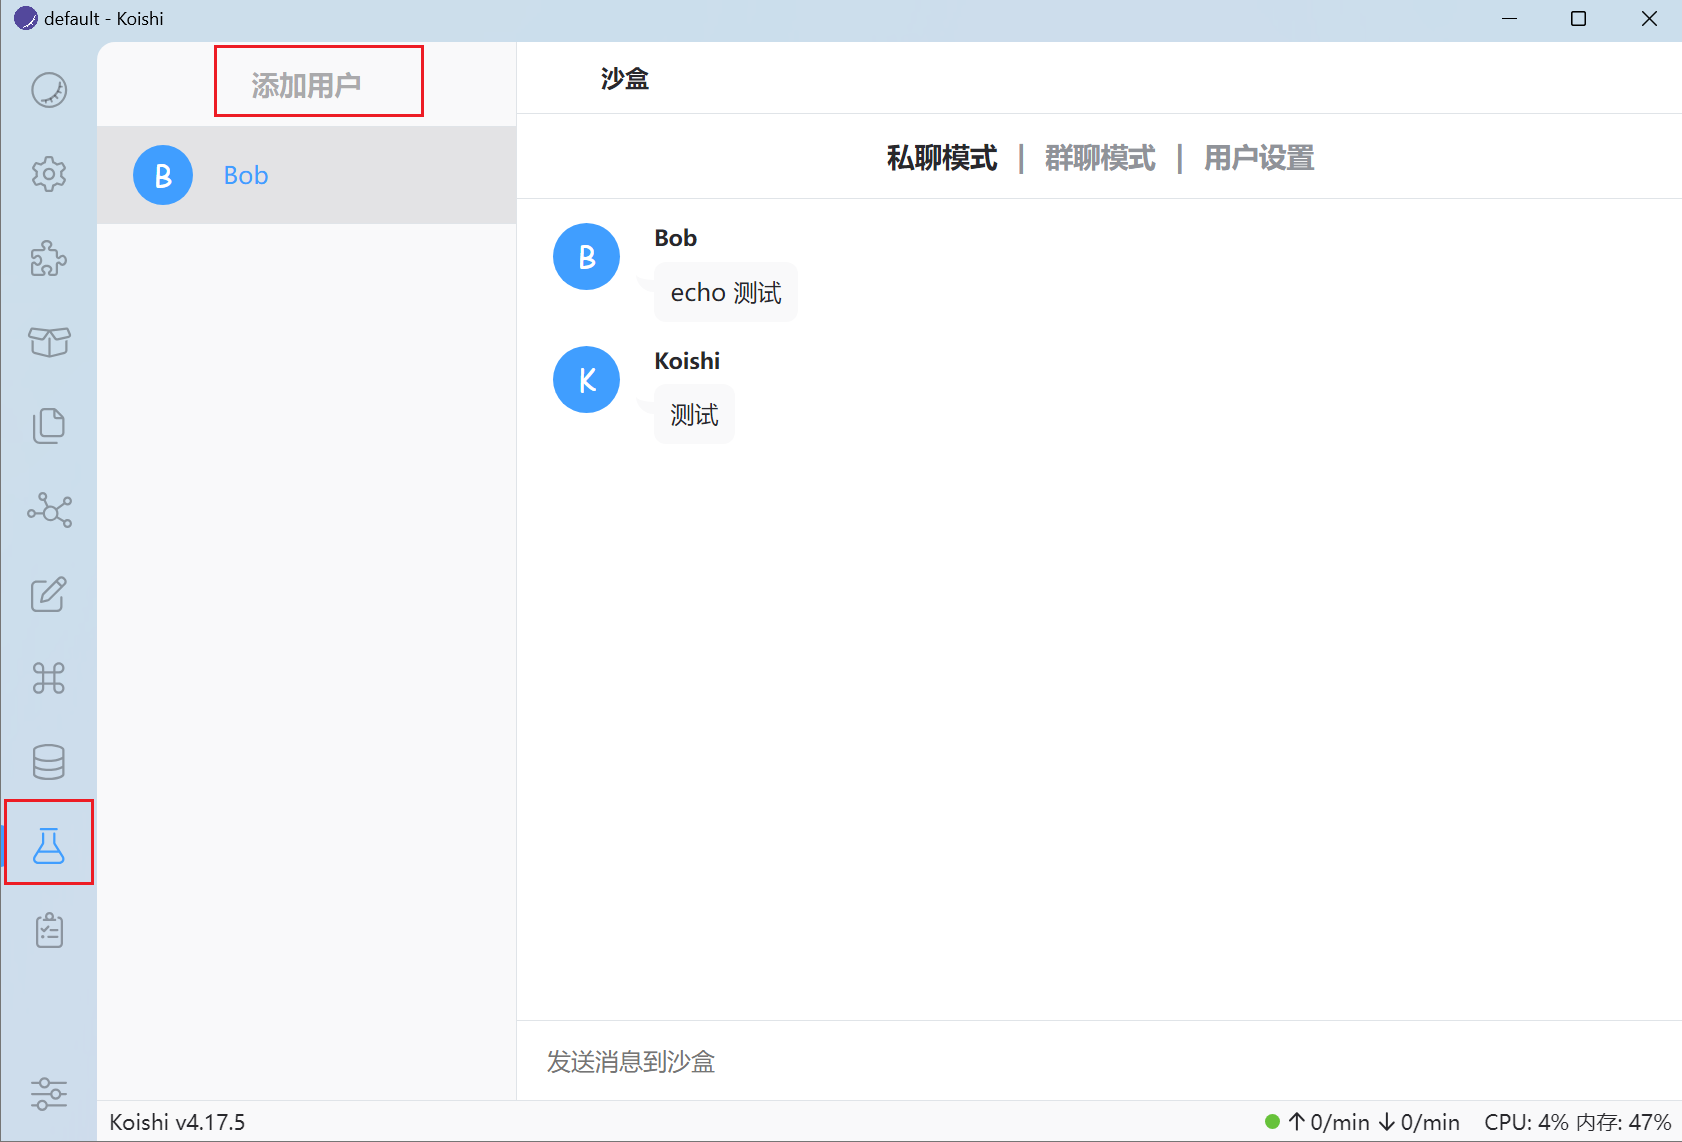
Task: Switch to 用户设置 tab
Action: [x=1259, y=158]
